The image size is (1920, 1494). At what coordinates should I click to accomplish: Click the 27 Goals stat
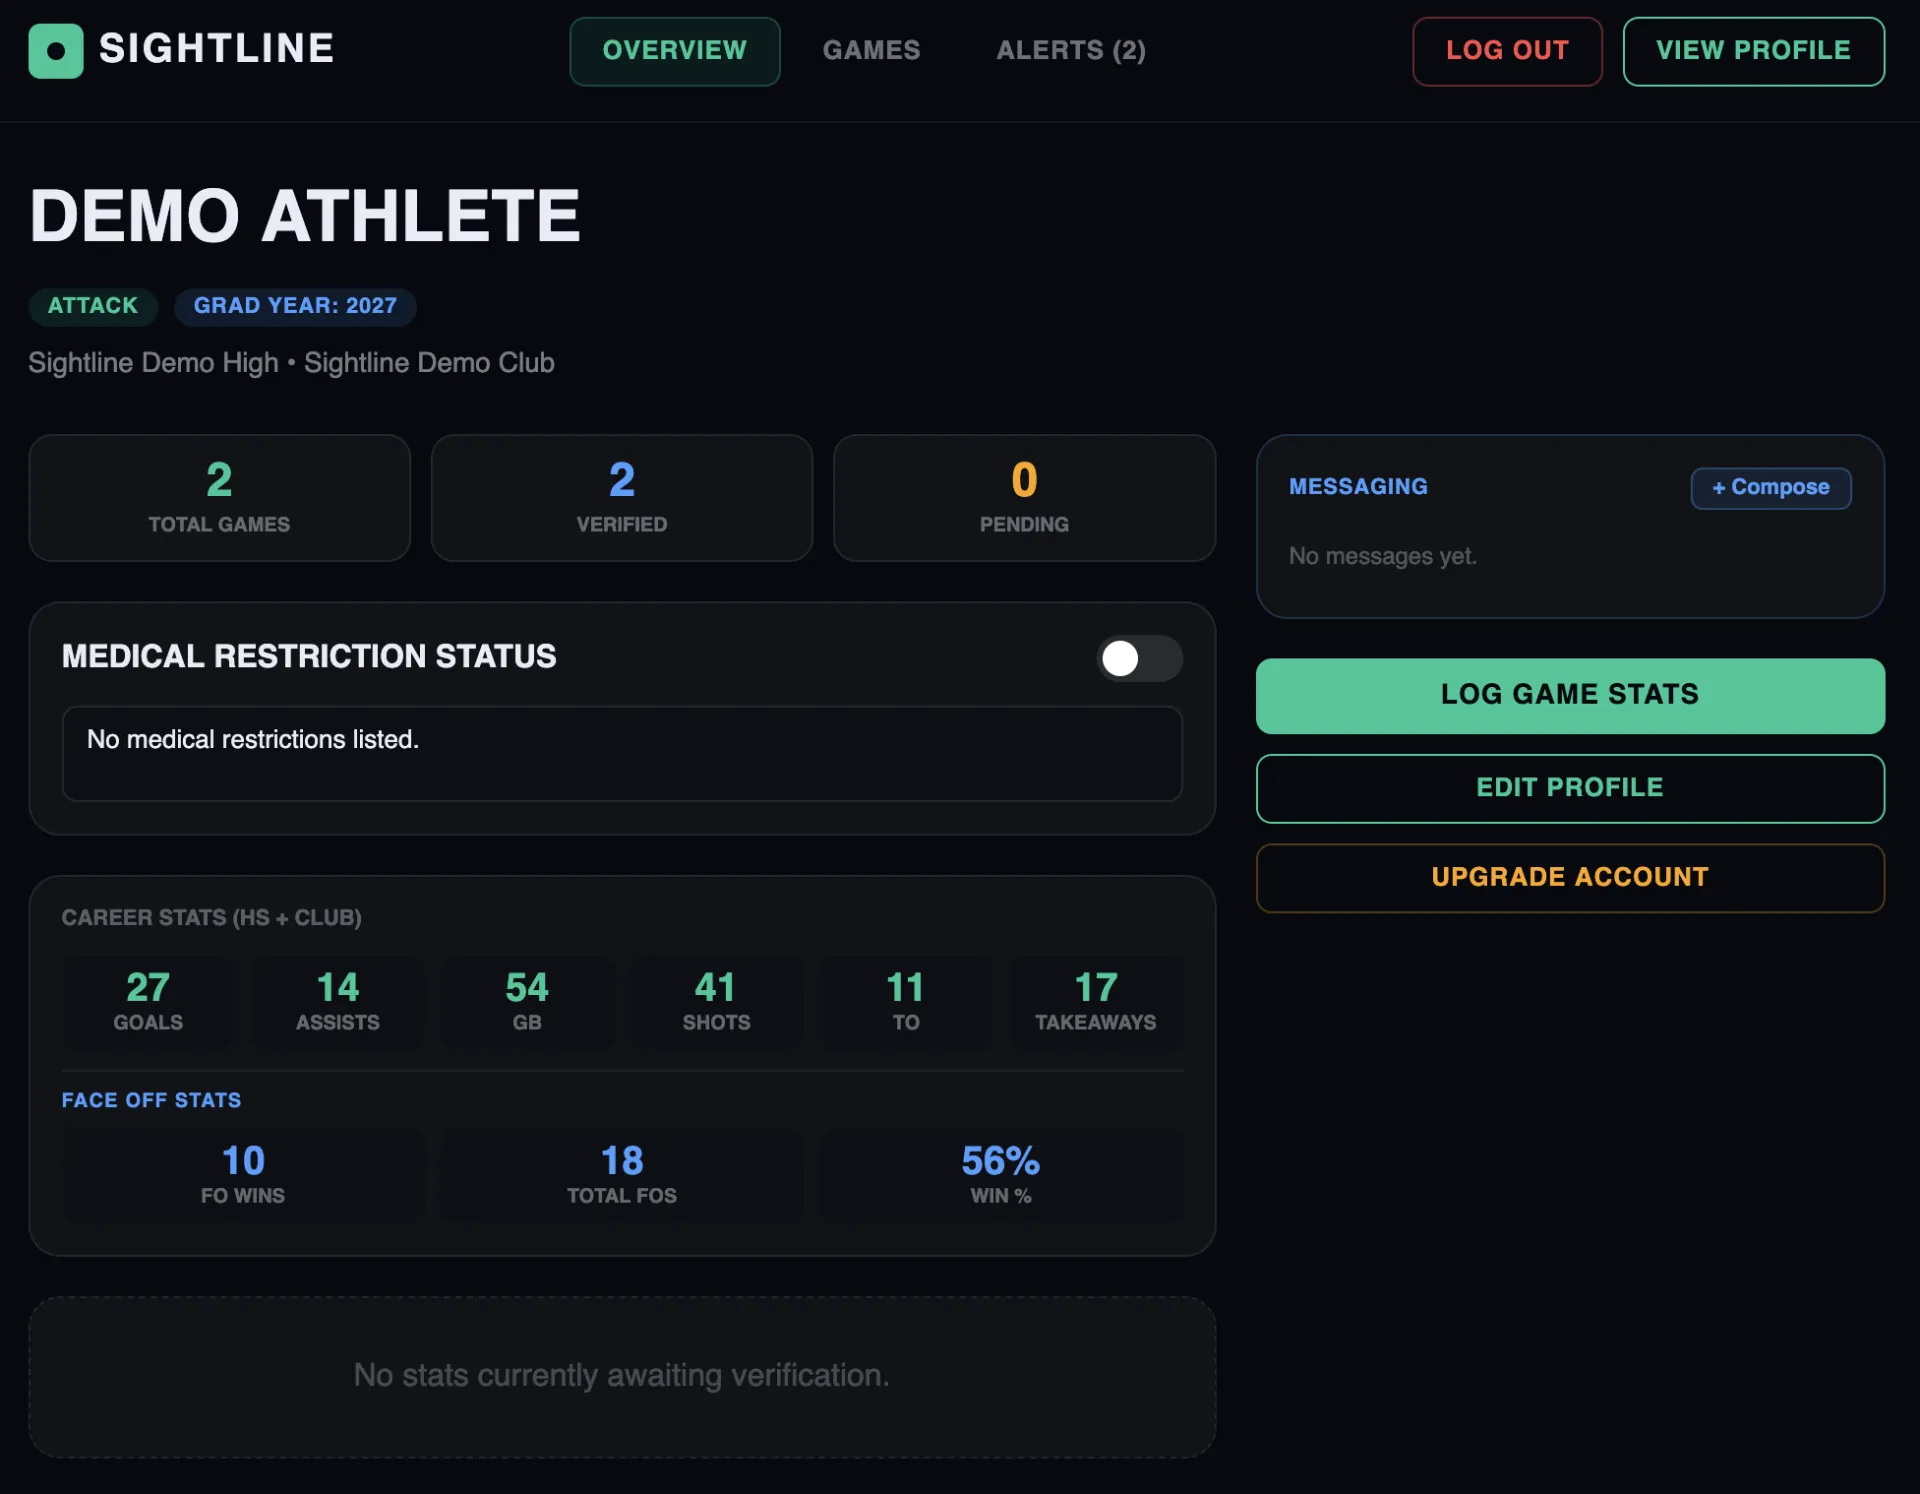(x=148, y=1001)
